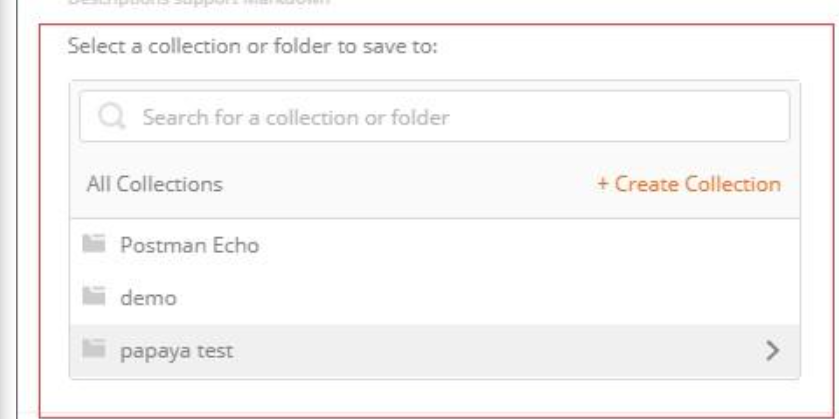Click blank space right of Postman Echo
The width and height of the screenshot is (839, 419).
click(x=500, y=245)
